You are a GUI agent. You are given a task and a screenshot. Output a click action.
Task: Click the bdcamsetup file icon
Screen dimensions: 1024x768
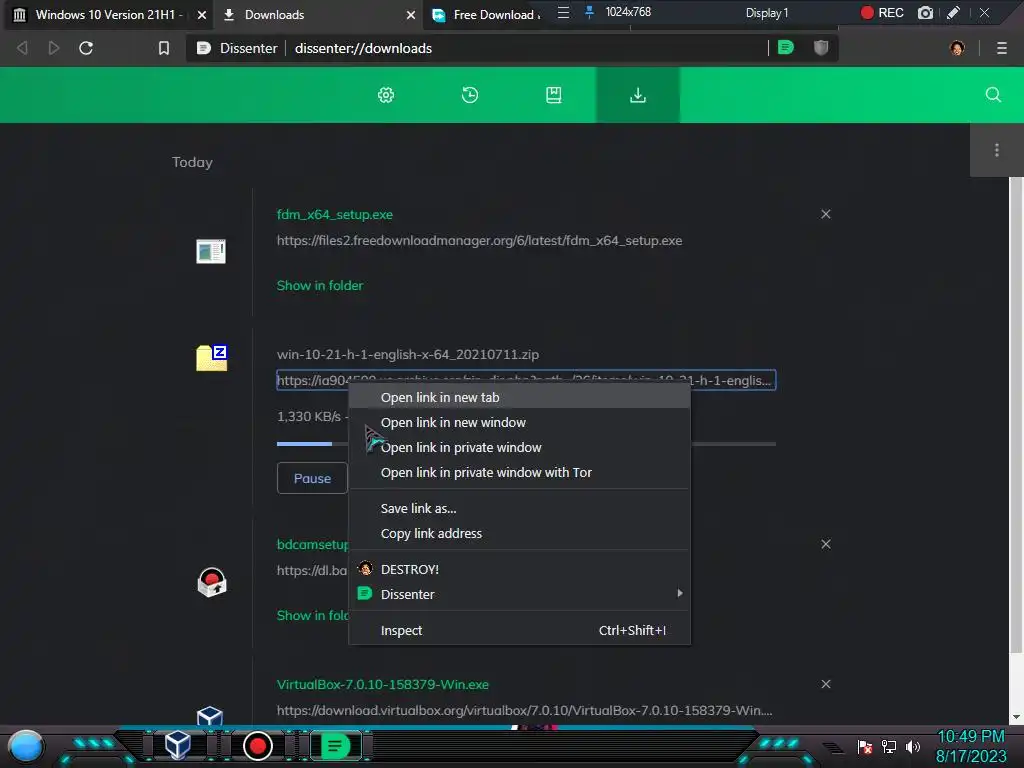(x=212, y=582)
